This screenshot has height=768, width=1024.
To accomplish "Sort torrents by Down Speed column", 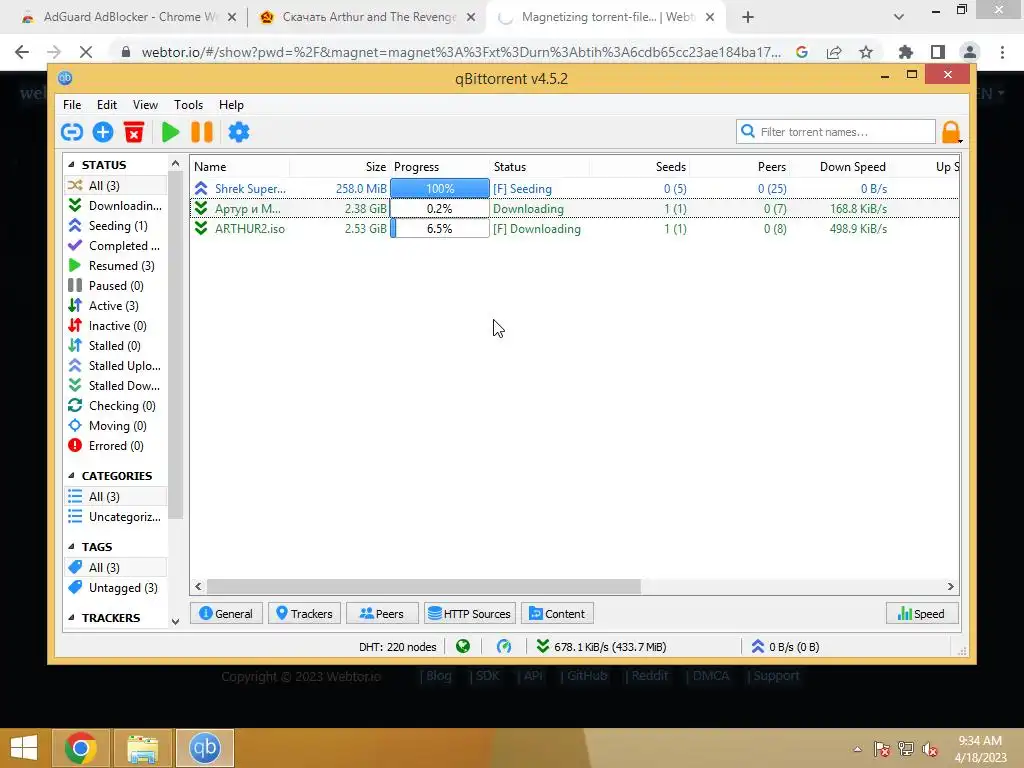I will pyautogui.click(x=840, y=167).
